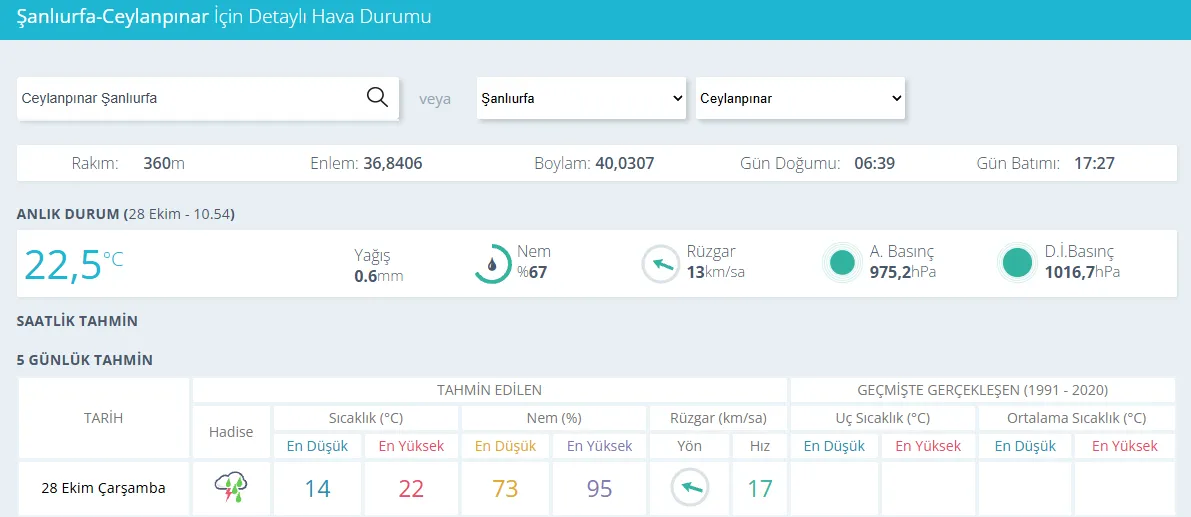Click the wind direction icon in forecast row
This screenshot has height=517, width=1191.
[689, 488]
